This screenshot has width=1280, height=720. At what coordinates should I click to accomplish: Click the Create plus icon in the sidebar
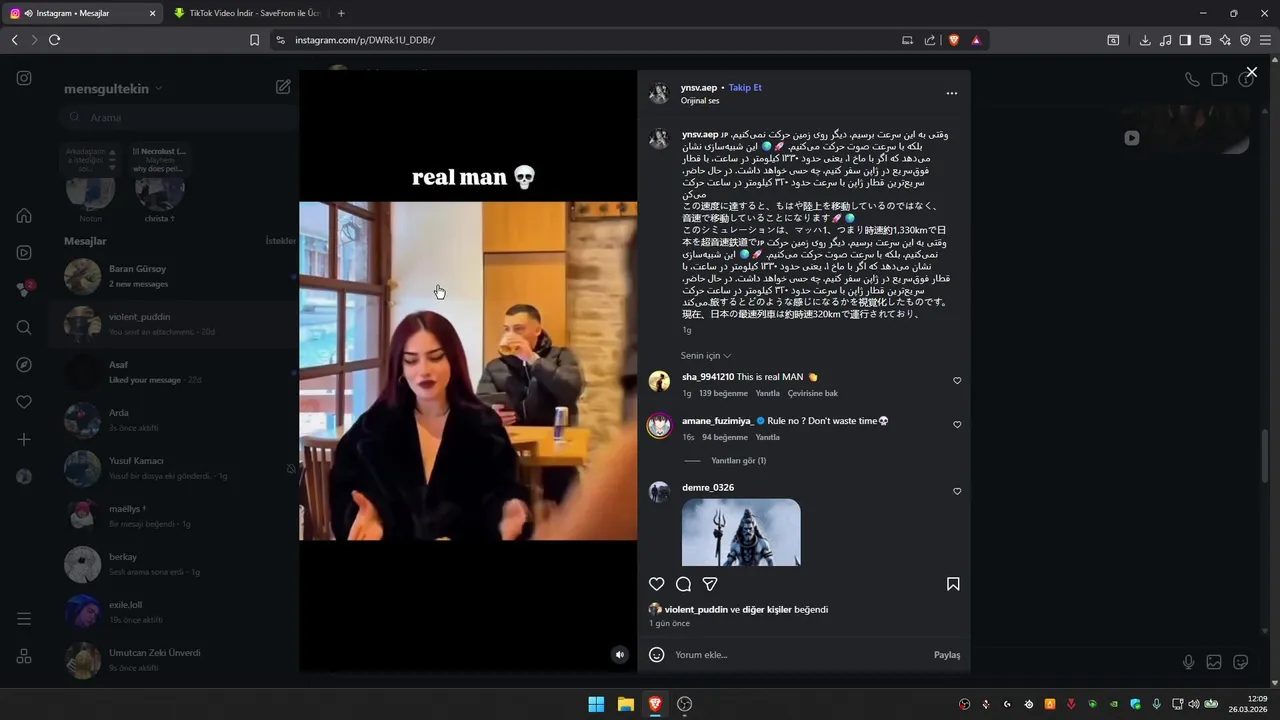(24, 440)
